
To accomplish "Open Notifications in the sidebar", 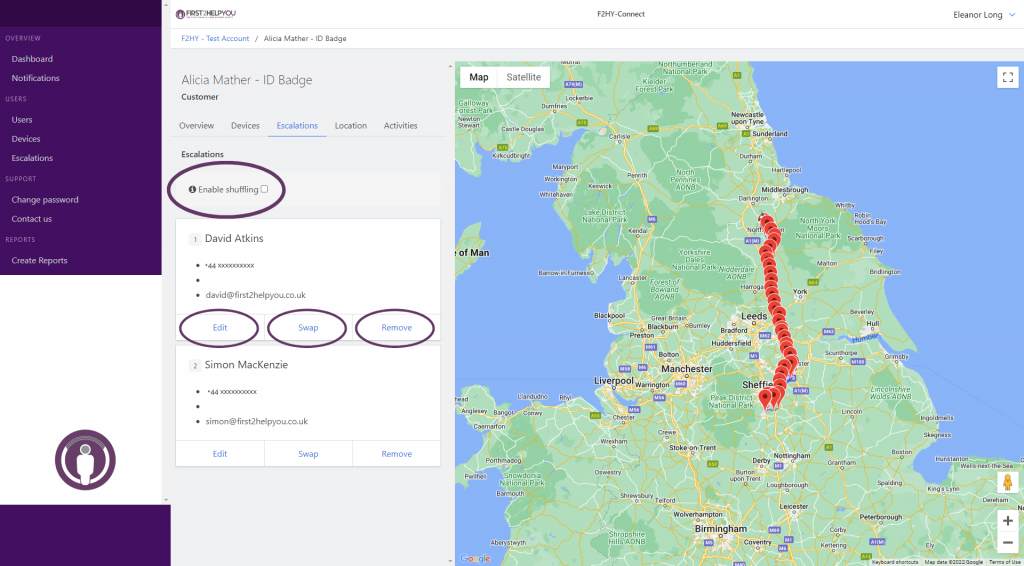I will pyautogui.click(x=35, y=78).
